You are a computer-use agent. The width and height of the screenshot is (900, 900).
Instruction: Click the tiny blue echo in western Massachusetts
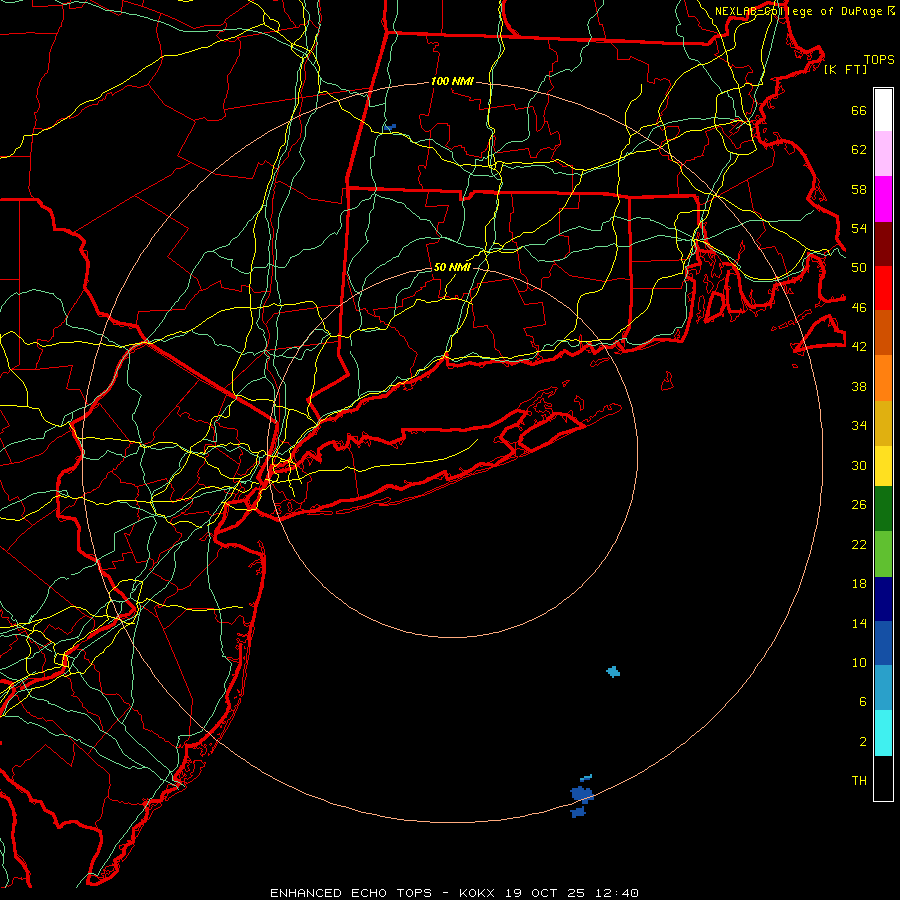(391, 127)
